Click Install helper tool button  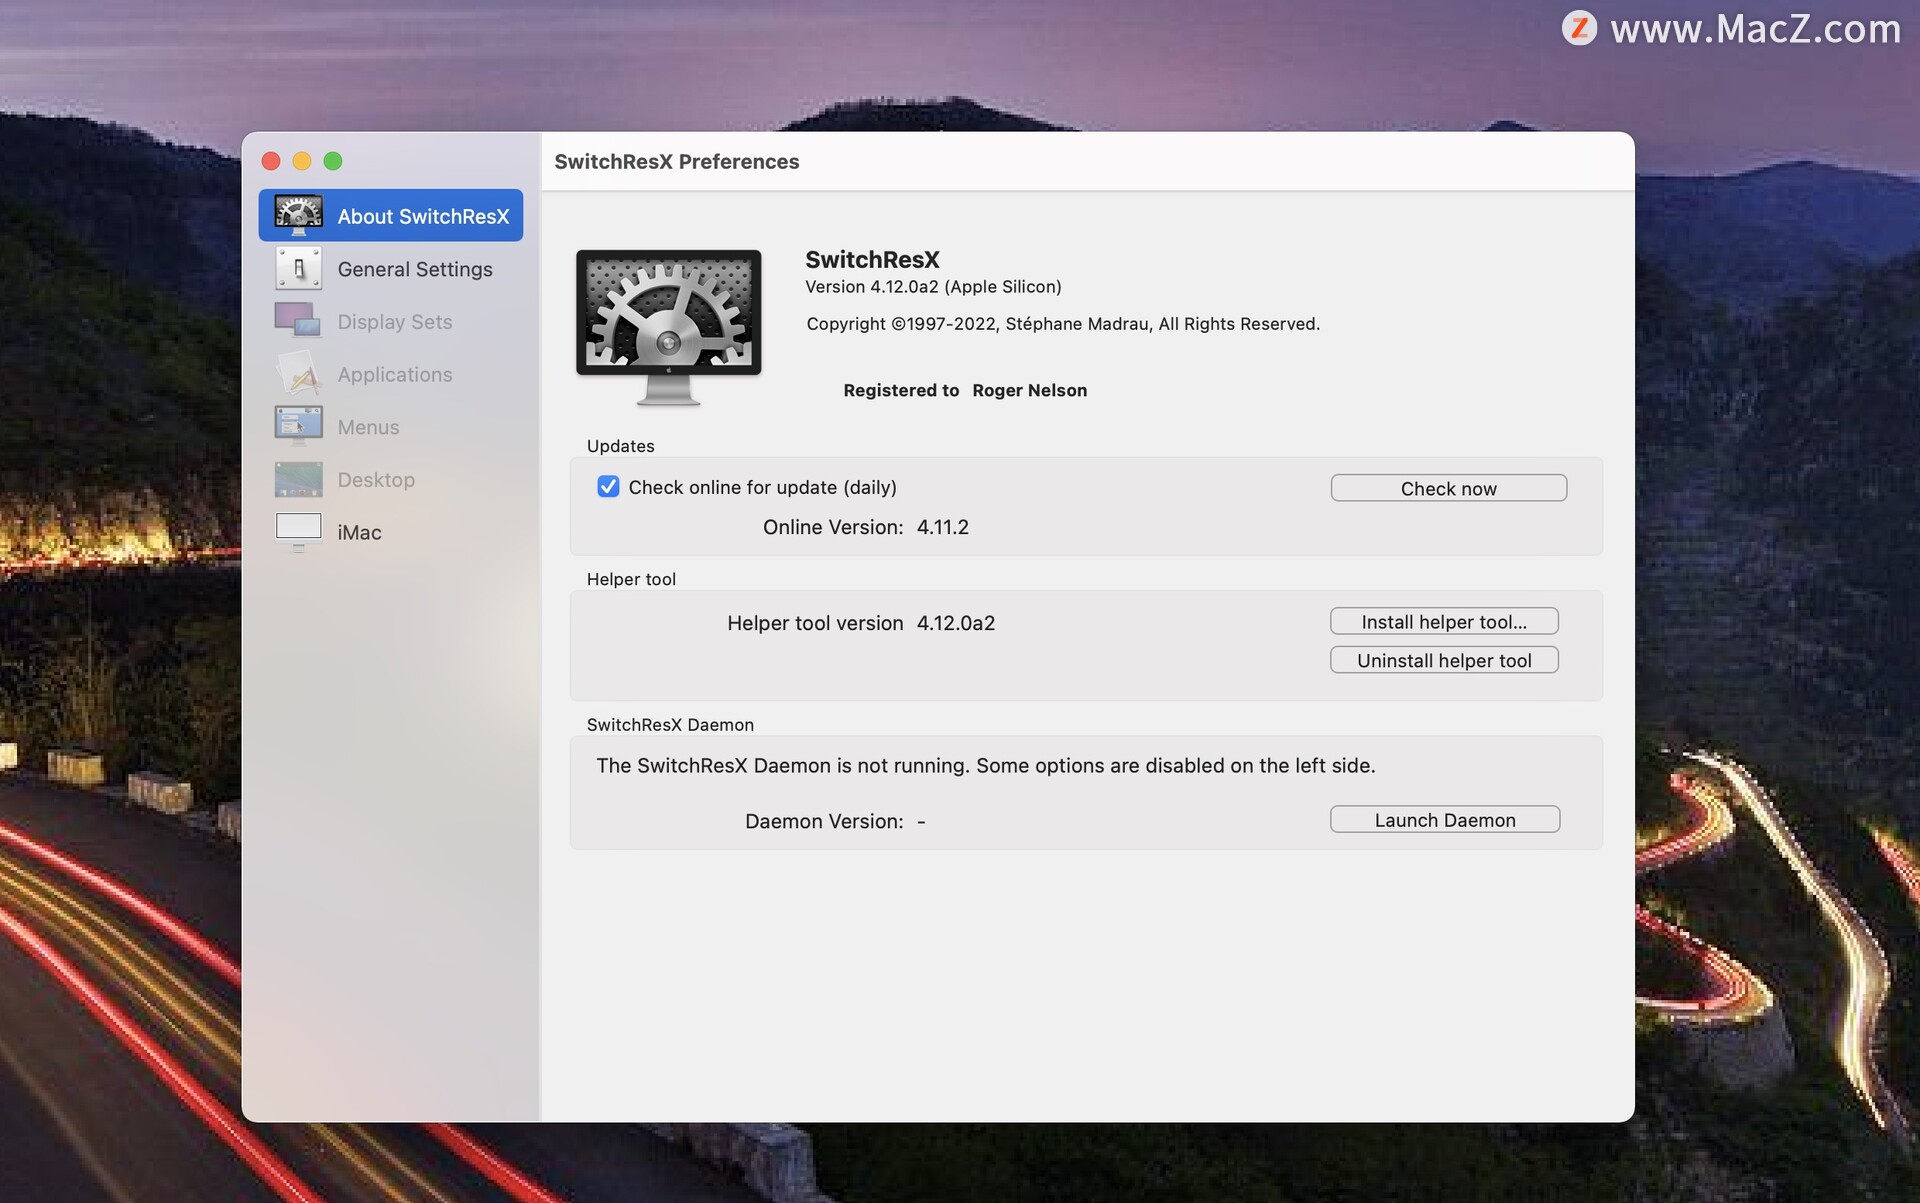click(1443, 621)
